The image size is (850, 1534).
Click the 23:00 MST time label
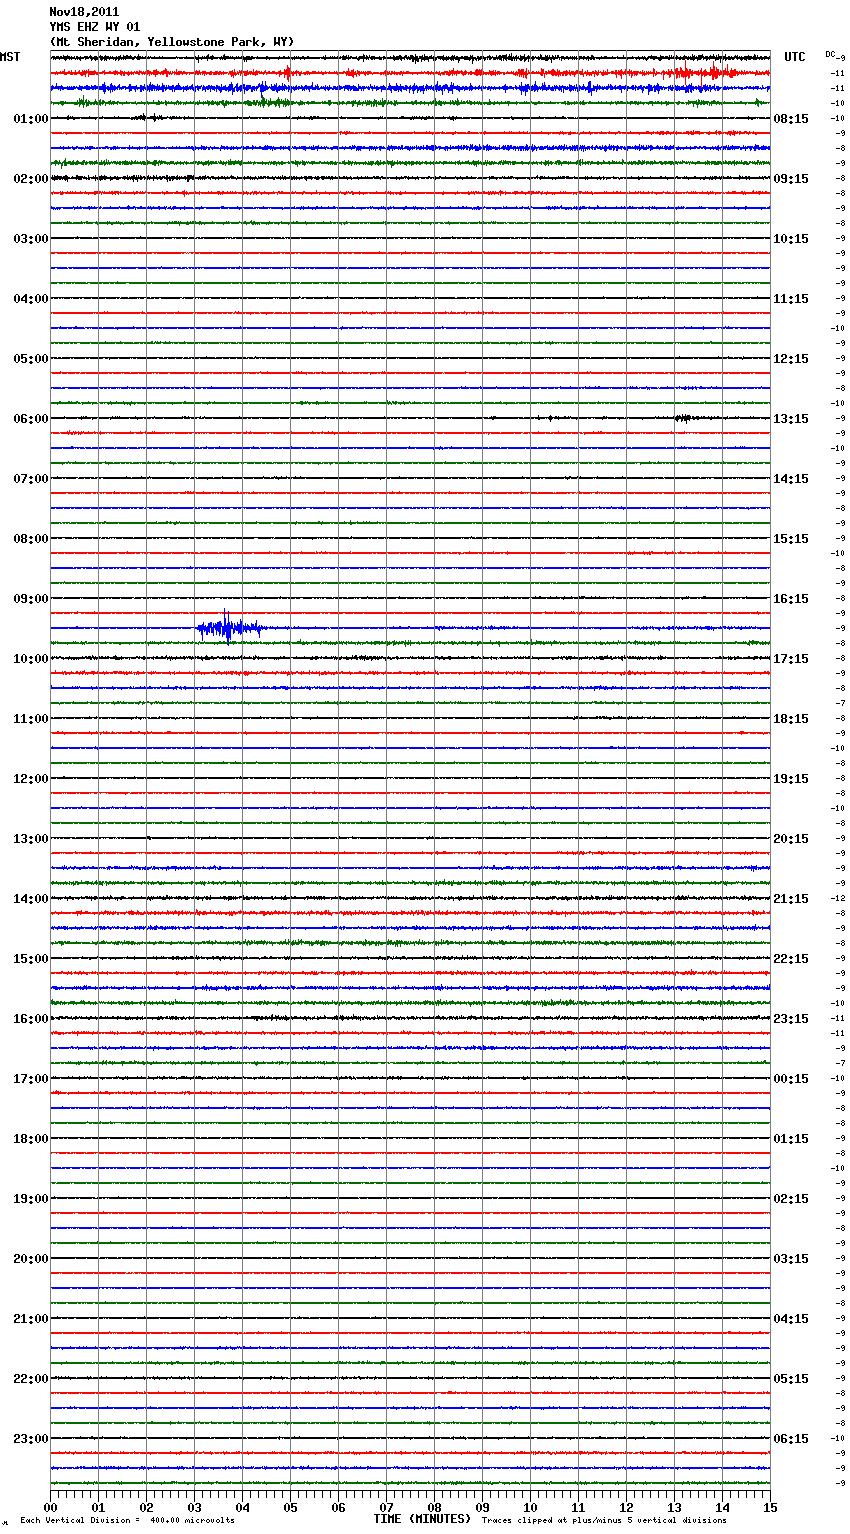point(31,1439)
